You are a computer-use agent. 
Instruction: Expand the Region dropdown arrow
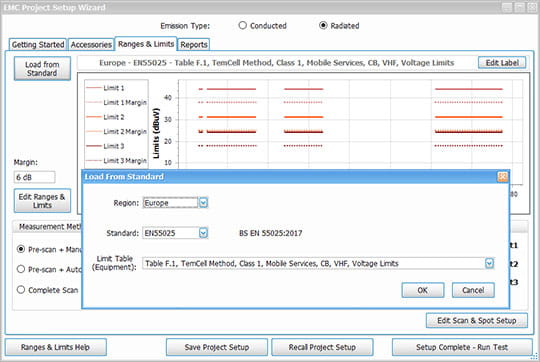(x=203, y=203)
